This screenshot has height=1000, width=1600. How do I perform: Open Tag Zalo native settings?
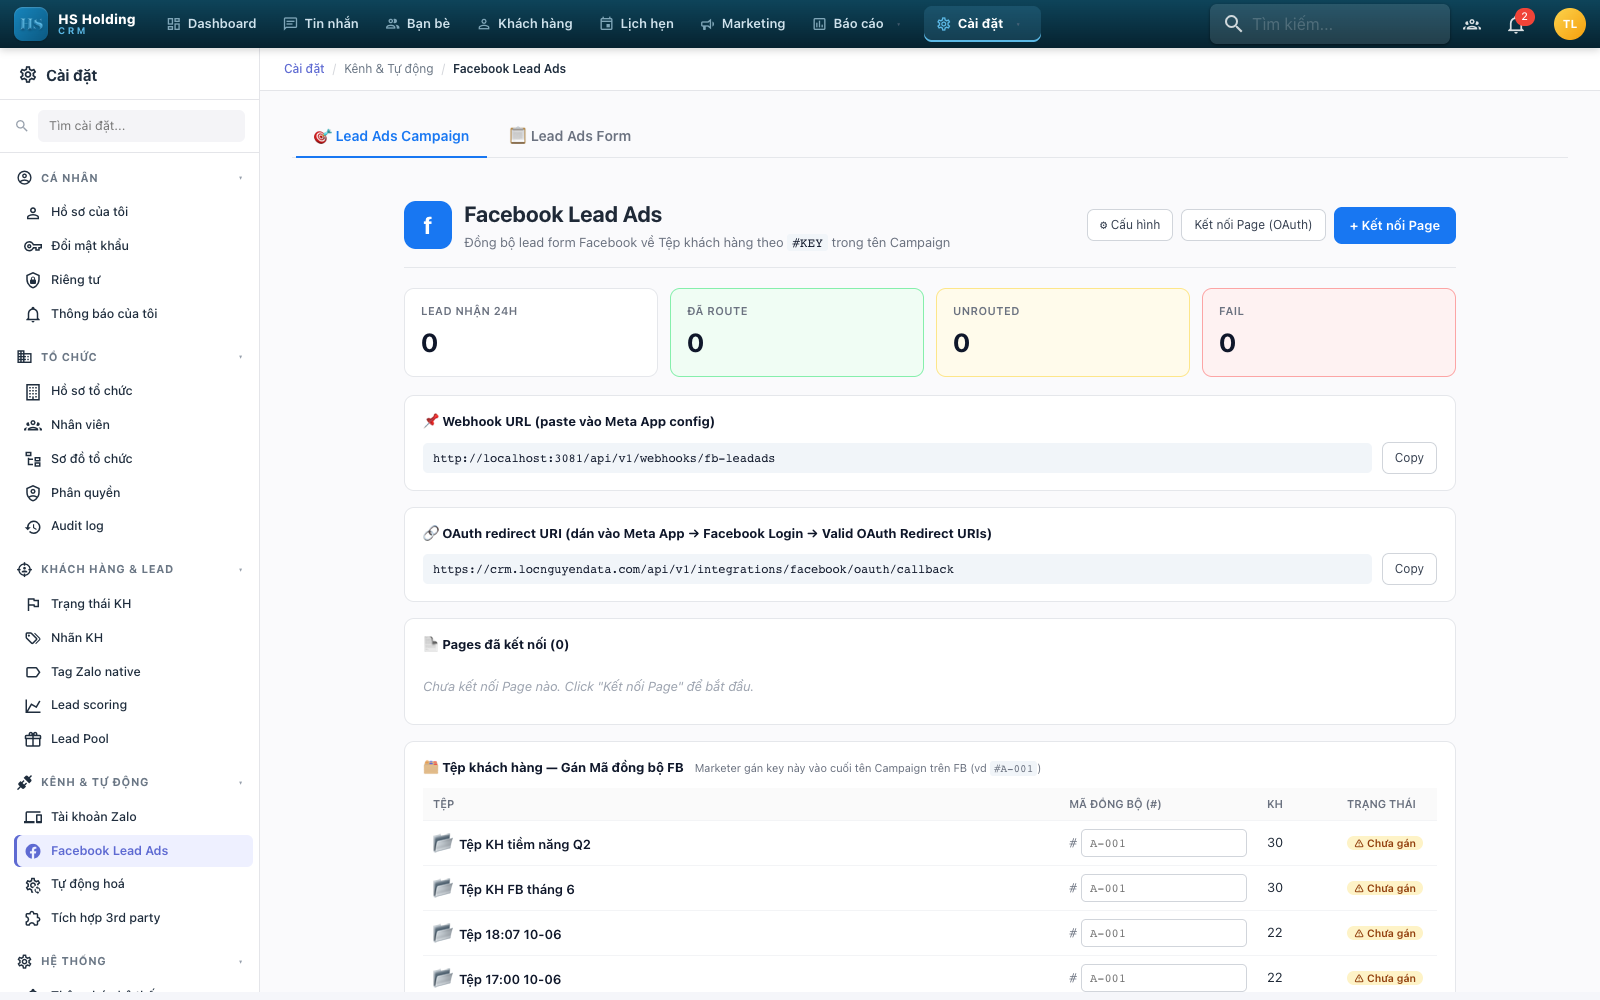pyautogui.click(x=133, y=672)
